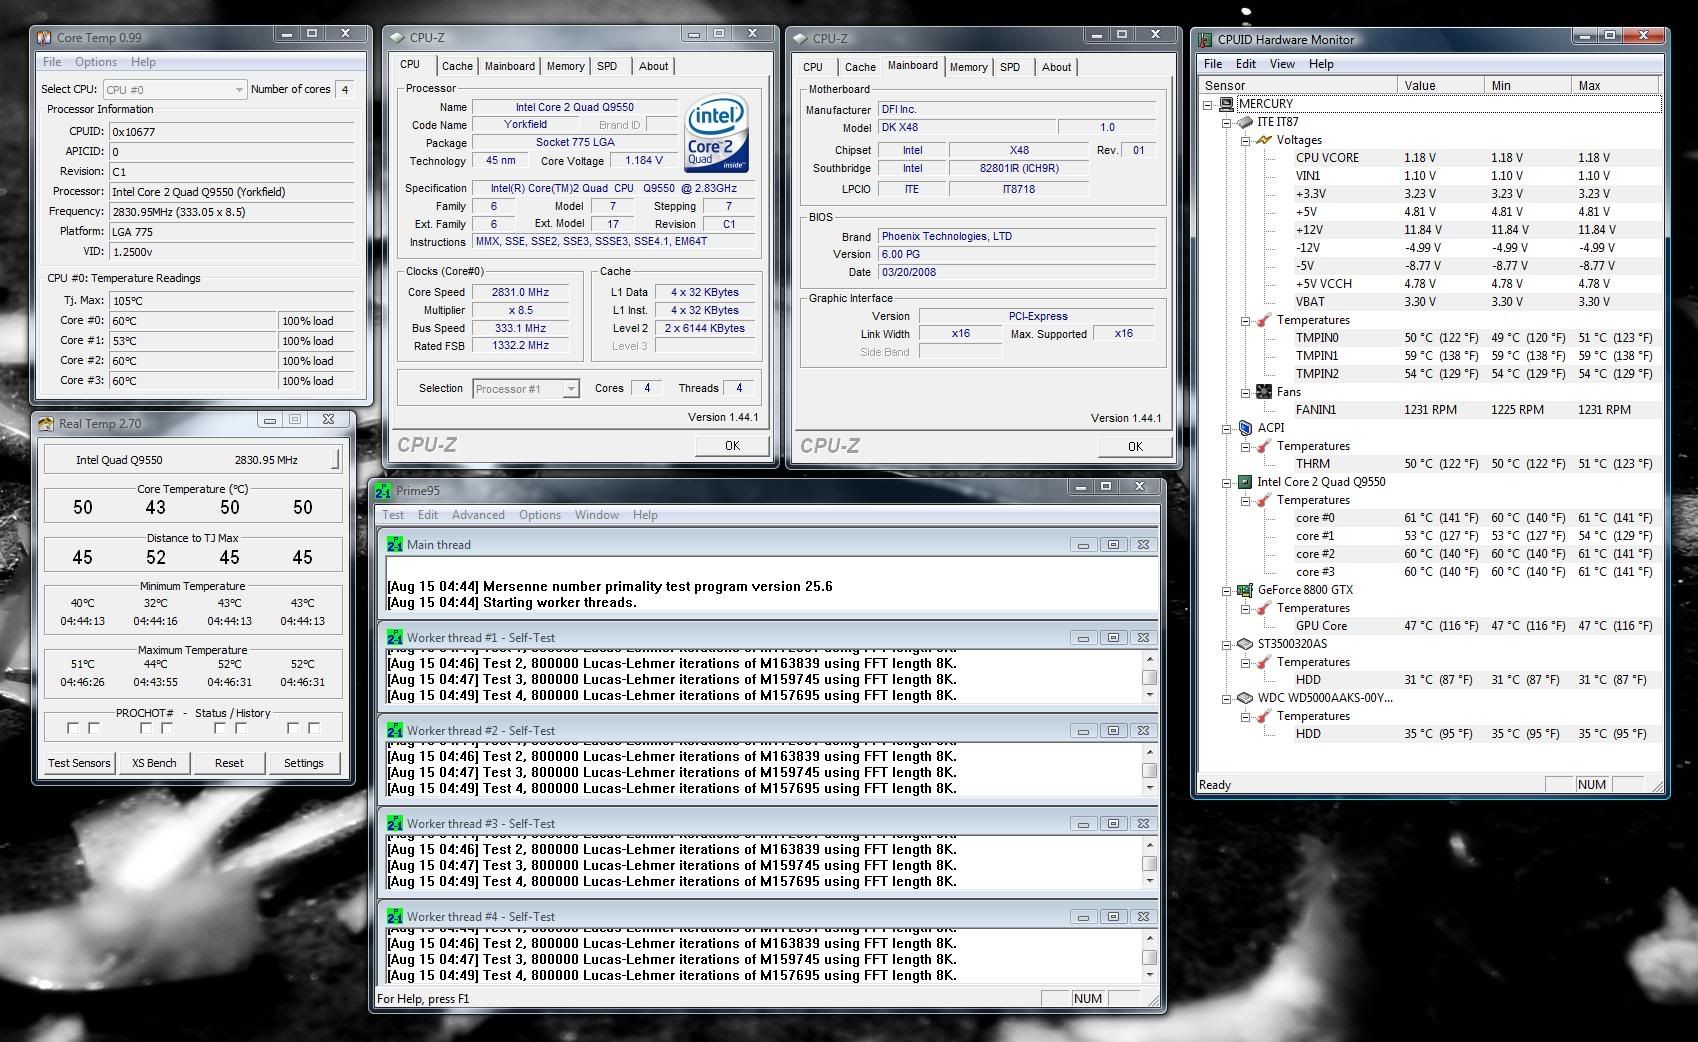Collapse the Fans node
This screenshot has width=1698, height=1042.
1246,392
